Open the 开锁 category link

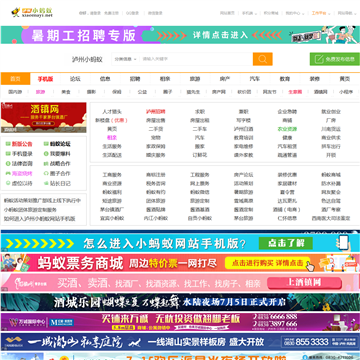coord(331,155)
